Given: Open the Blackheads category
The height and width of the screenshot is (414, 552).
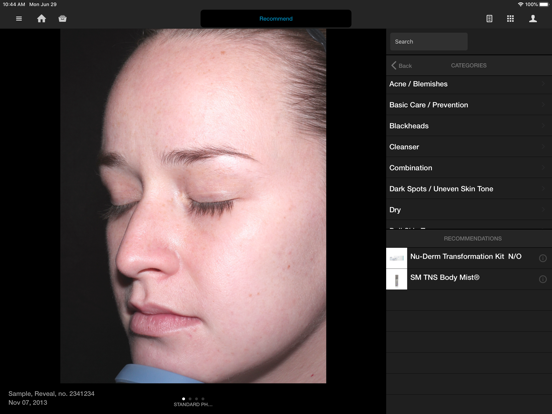Looking at the screenshot, I should (x=469, y=126).
